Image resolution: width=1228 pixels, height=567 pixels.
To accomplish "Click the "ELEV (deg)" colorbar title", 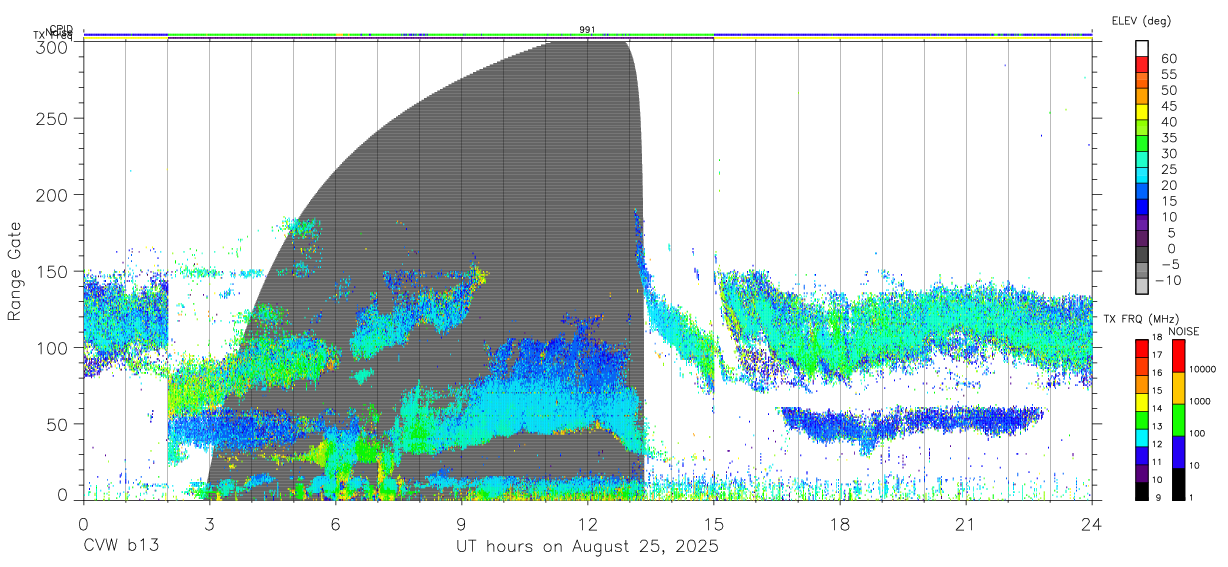I will 1141,21.
